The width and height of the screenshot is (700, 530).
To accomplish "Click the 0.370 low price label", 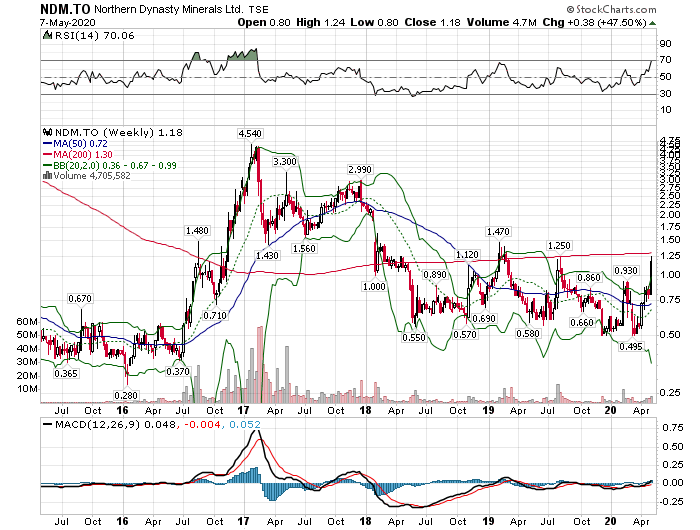I will point(178,371).
